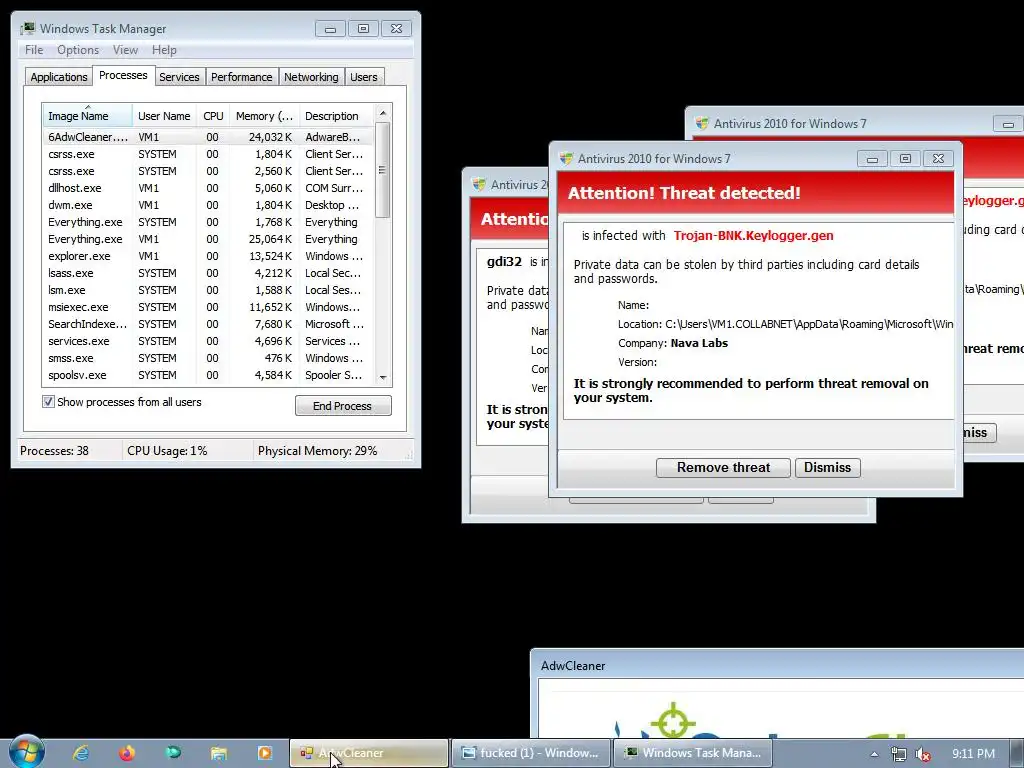Viewport: 1024px width, 768px height.
Task: Select the spoolsv.exe process row
Action: pyautogui.click(x=208, y=375)
